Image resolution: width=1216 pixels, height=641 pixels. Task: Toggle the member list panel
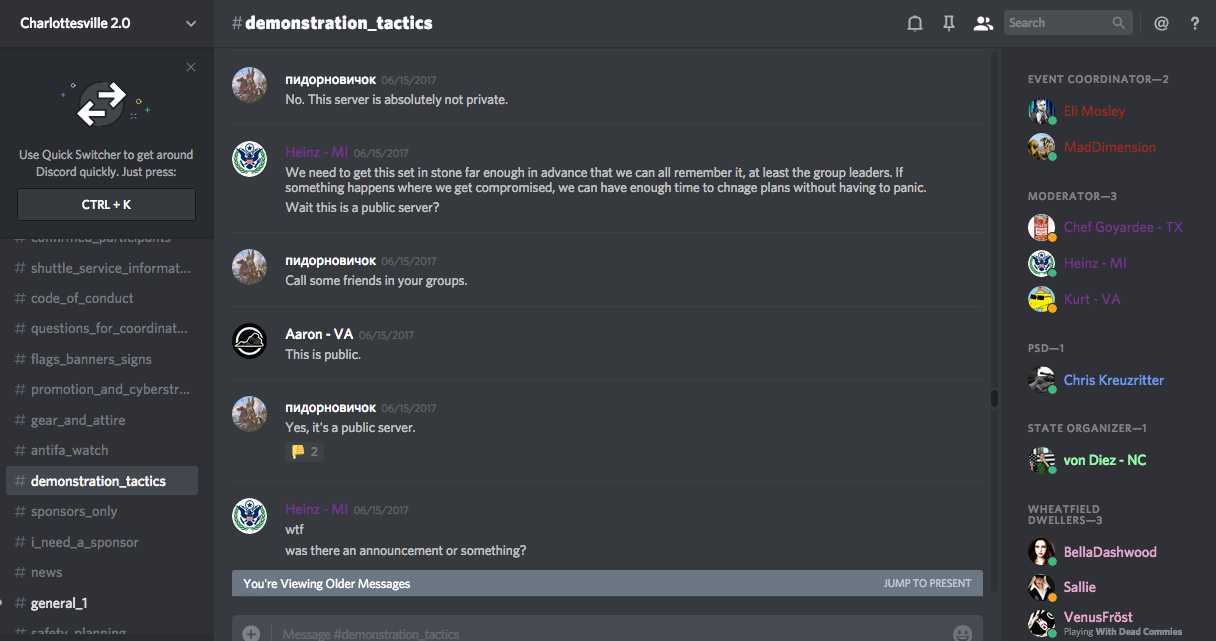(983, 23)
